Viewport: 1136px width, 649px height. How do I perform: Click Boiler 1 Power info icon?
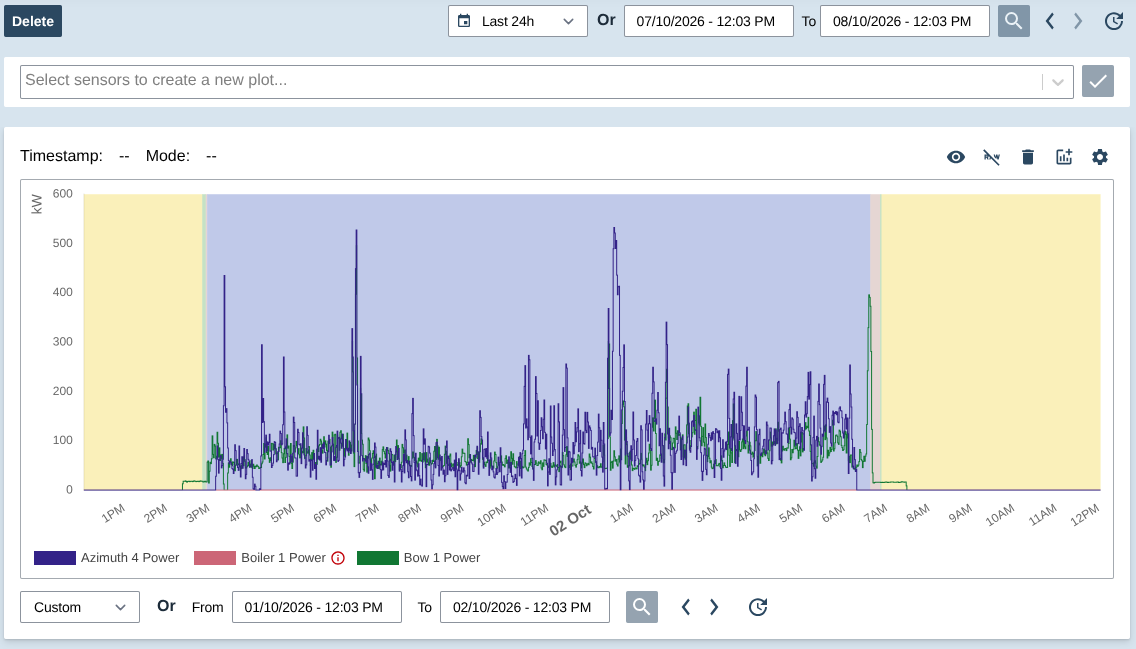click(x=338, y=558)
